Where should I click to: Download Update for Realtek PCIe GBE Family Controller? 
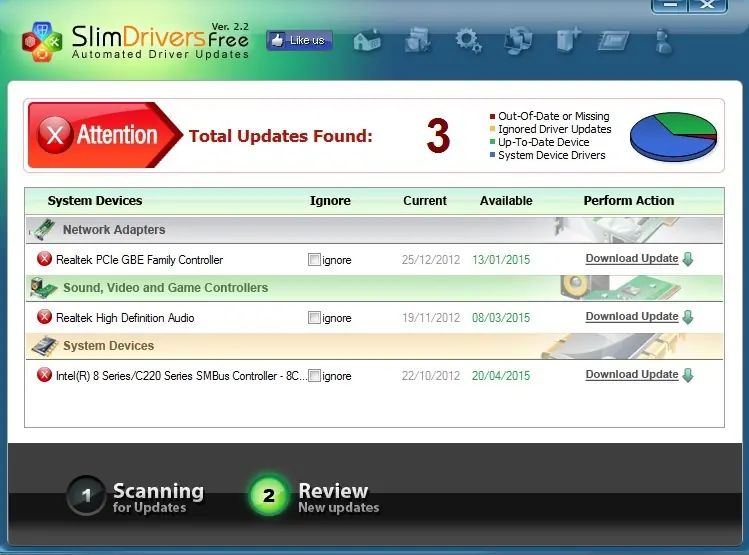click(x=632, y=258)
